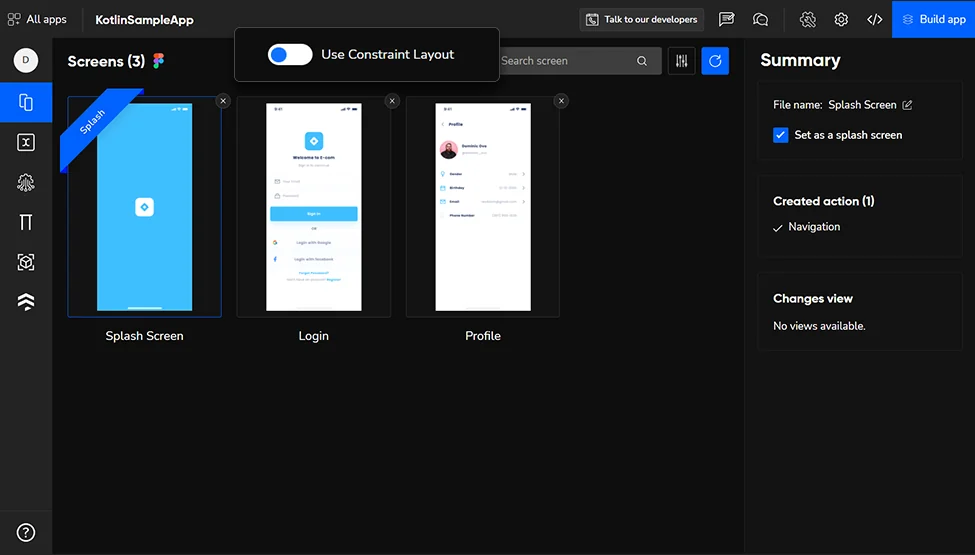Screen dimensions: 975x555
Task: Toggle the Use Constraint Layout switch
Action: [290, 55]
